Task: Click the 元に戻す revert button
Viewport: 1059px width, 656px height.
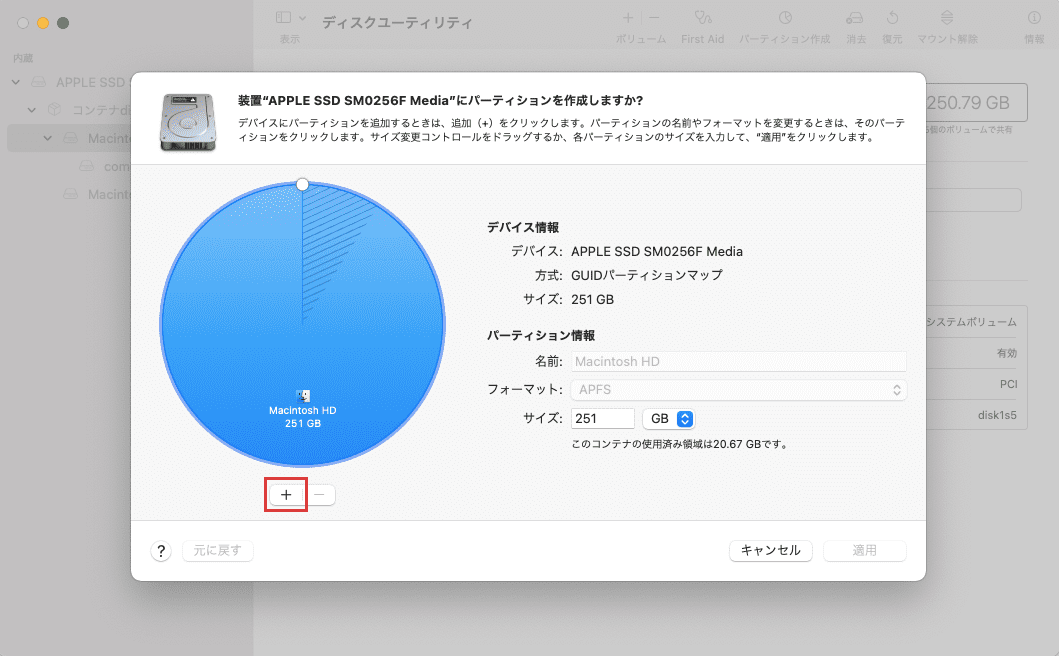Action: coord(217,551)
